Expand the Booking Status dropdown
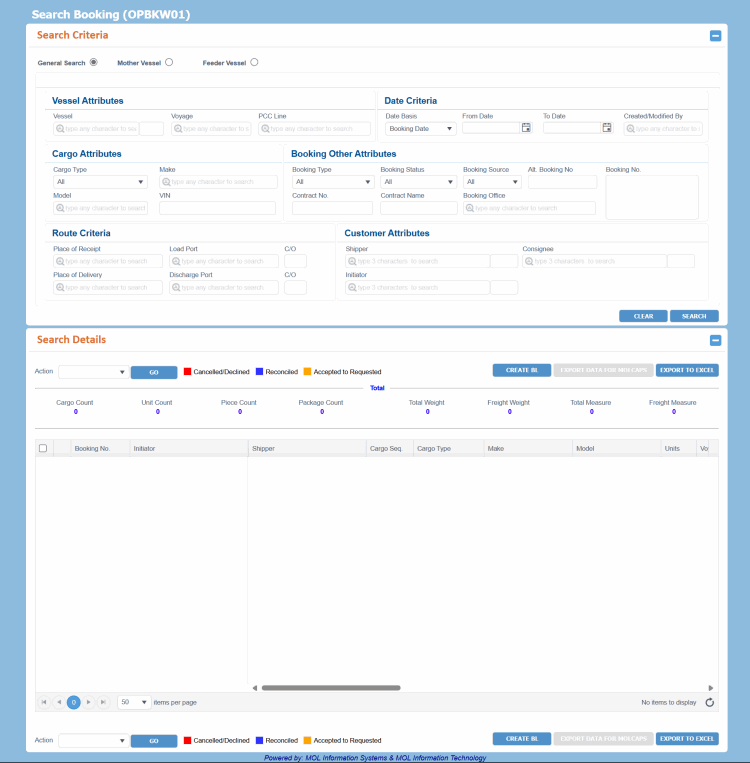Screen dimensions: 750x763 tap(416, 182)
